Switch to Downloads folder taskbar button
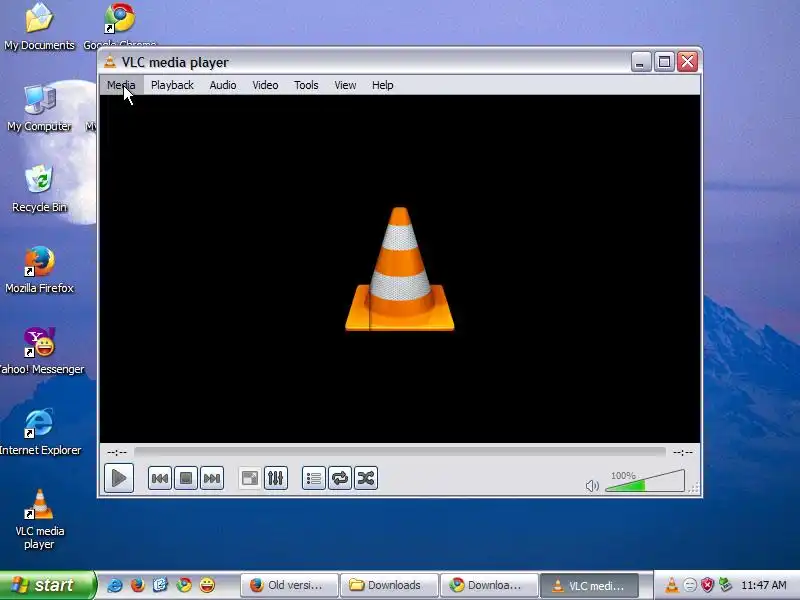The image size is (800, 600). coord(389,585)
